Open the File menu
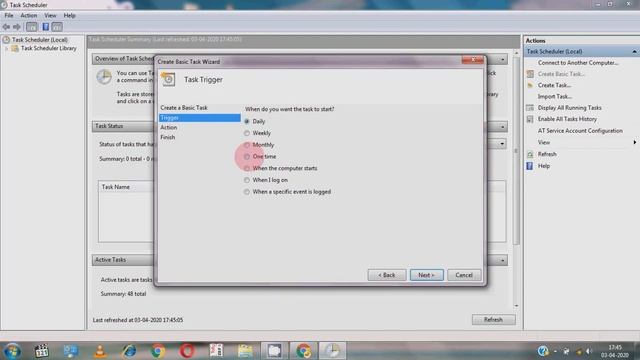This screenshot has height=360, width=640. [x=9, y=16]
